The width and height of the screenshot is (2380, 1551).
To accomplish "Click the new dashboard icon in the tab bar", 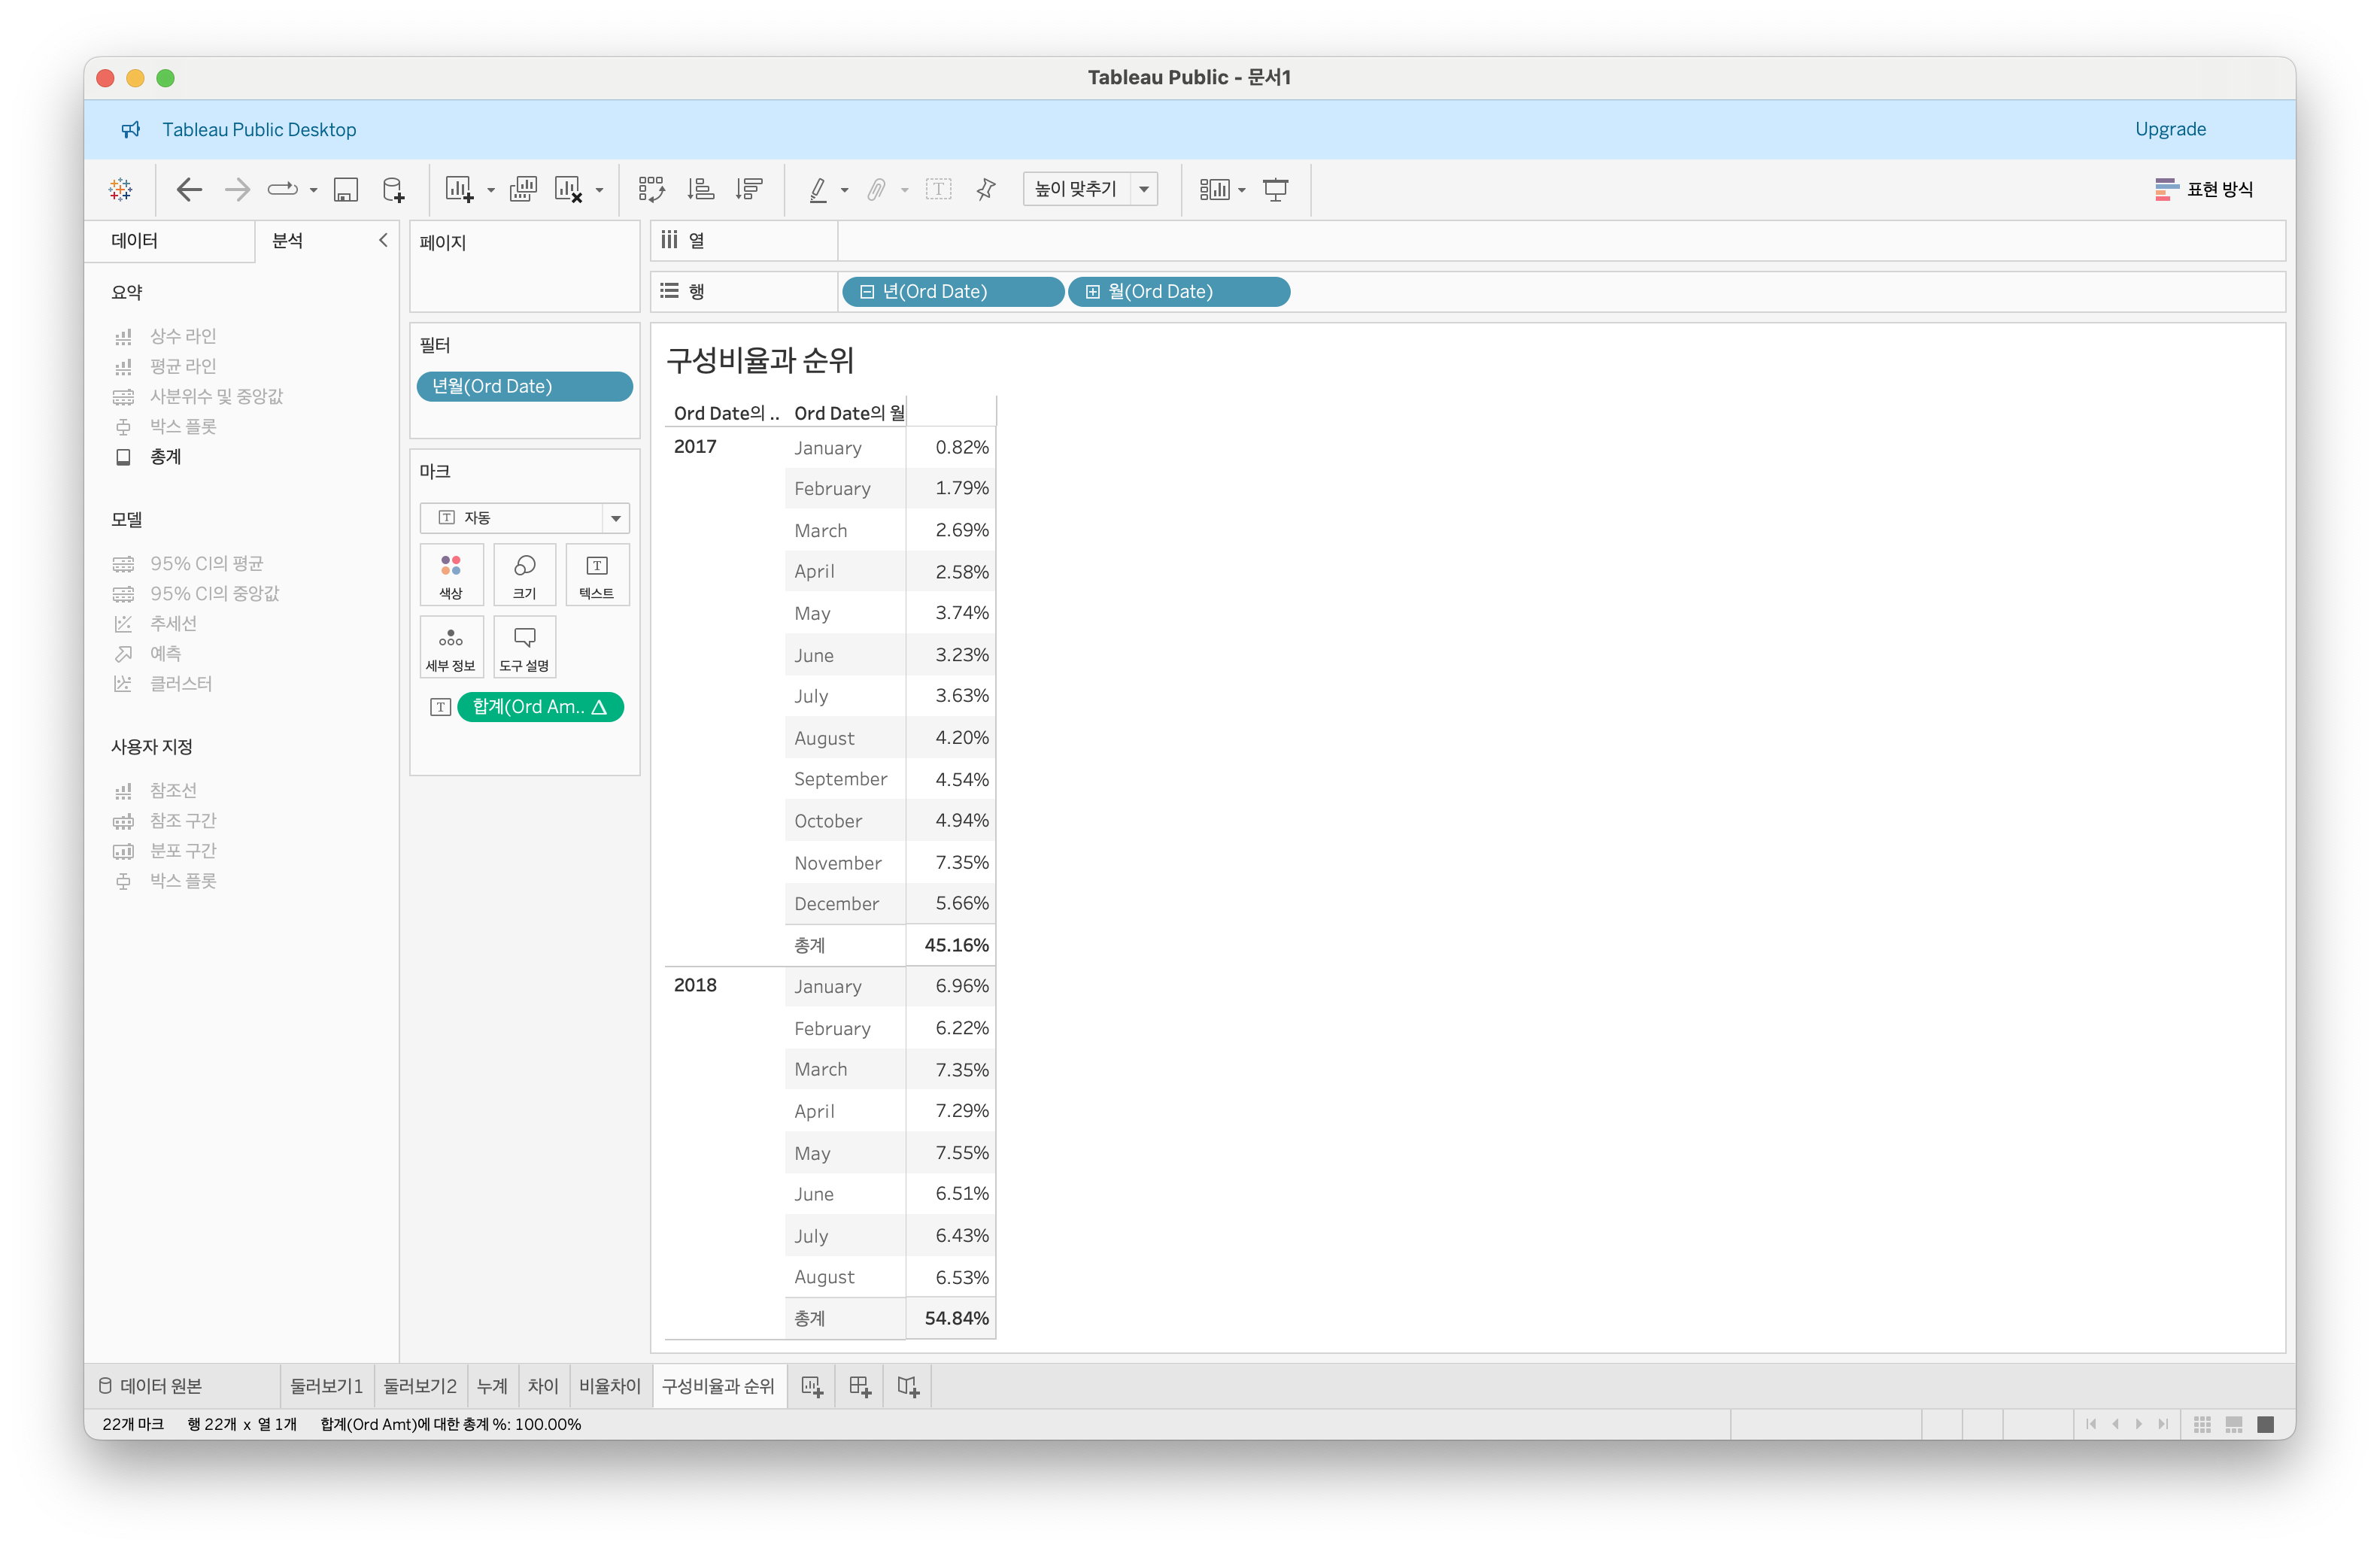I will 860,1386.
